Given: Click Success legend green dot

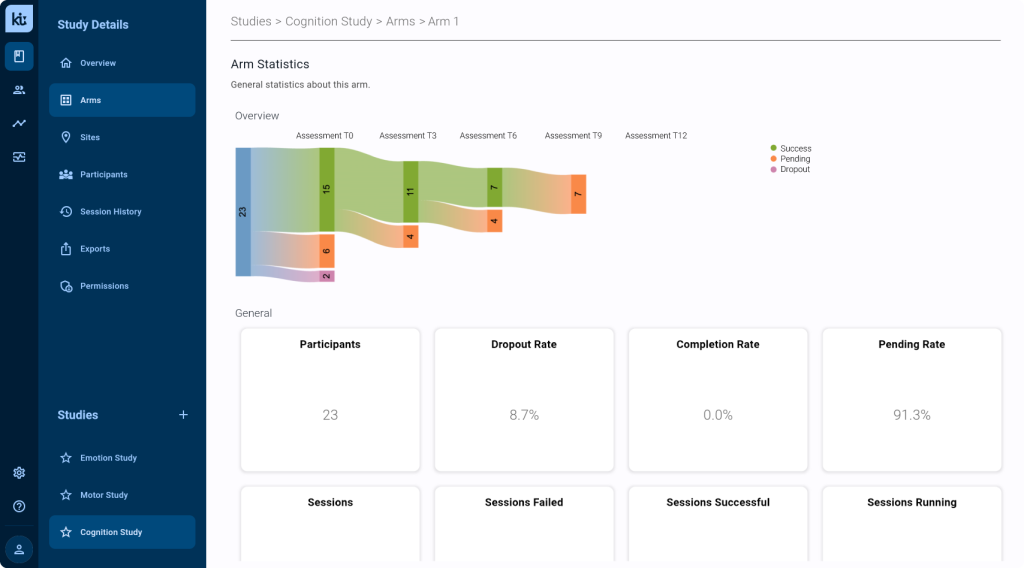Looking at the screenshot, I should pos(774,148).
